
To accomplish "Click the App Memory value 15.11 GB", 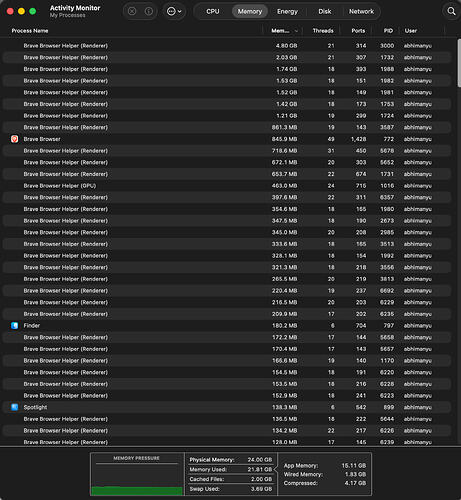I will click(x=353, y=465).
